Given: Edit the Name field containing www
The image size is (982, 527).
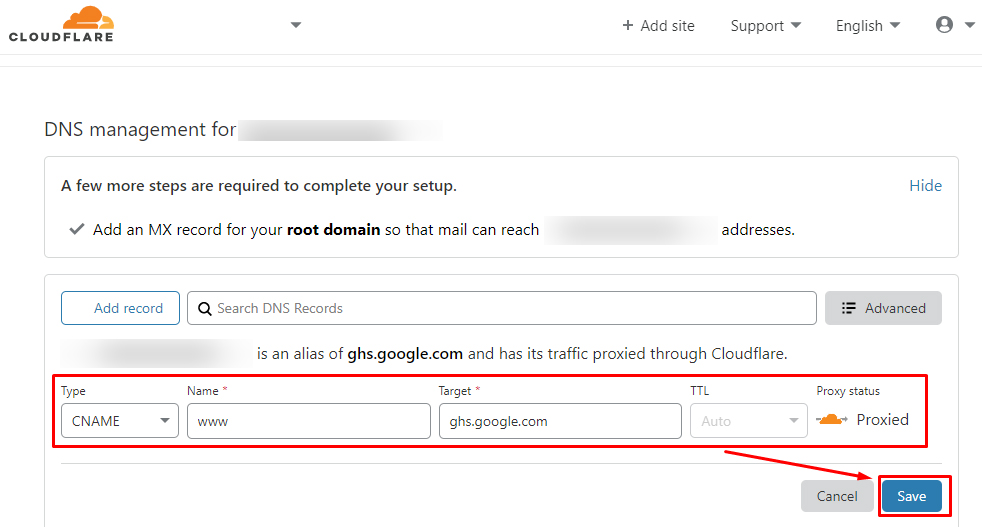Looking at the screenshot, I should pyautogui.click(x=309, y=420).
